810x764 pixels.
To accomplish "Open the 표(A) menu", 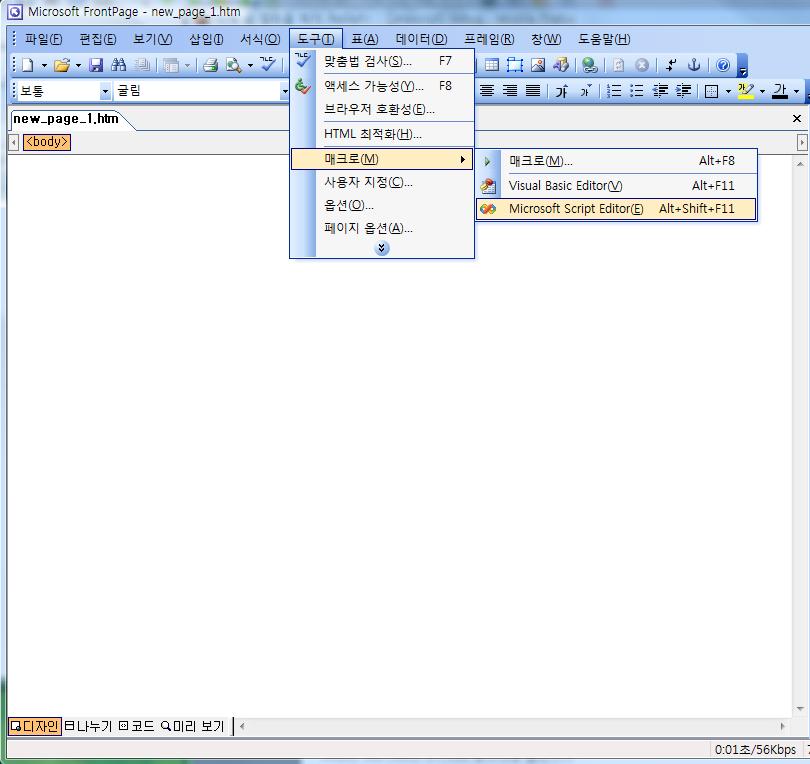I will coord(365,39).
